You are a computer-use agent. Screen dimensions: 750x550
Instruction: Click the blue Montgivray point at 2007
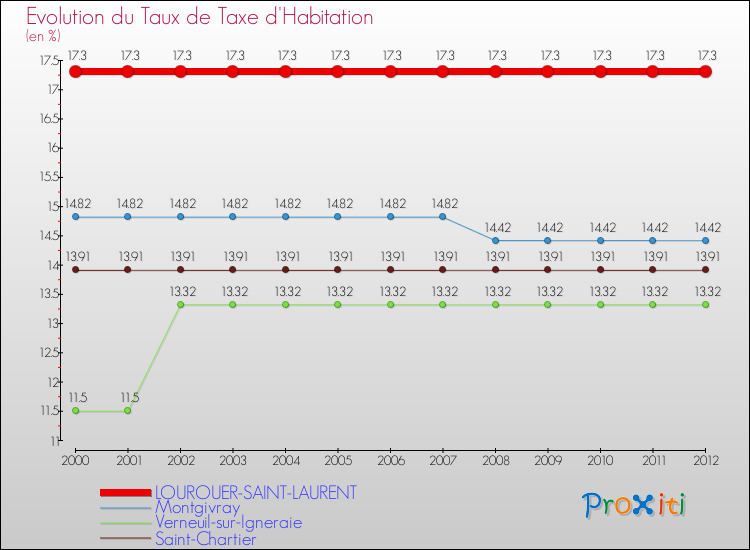click(x=442, y=217)
